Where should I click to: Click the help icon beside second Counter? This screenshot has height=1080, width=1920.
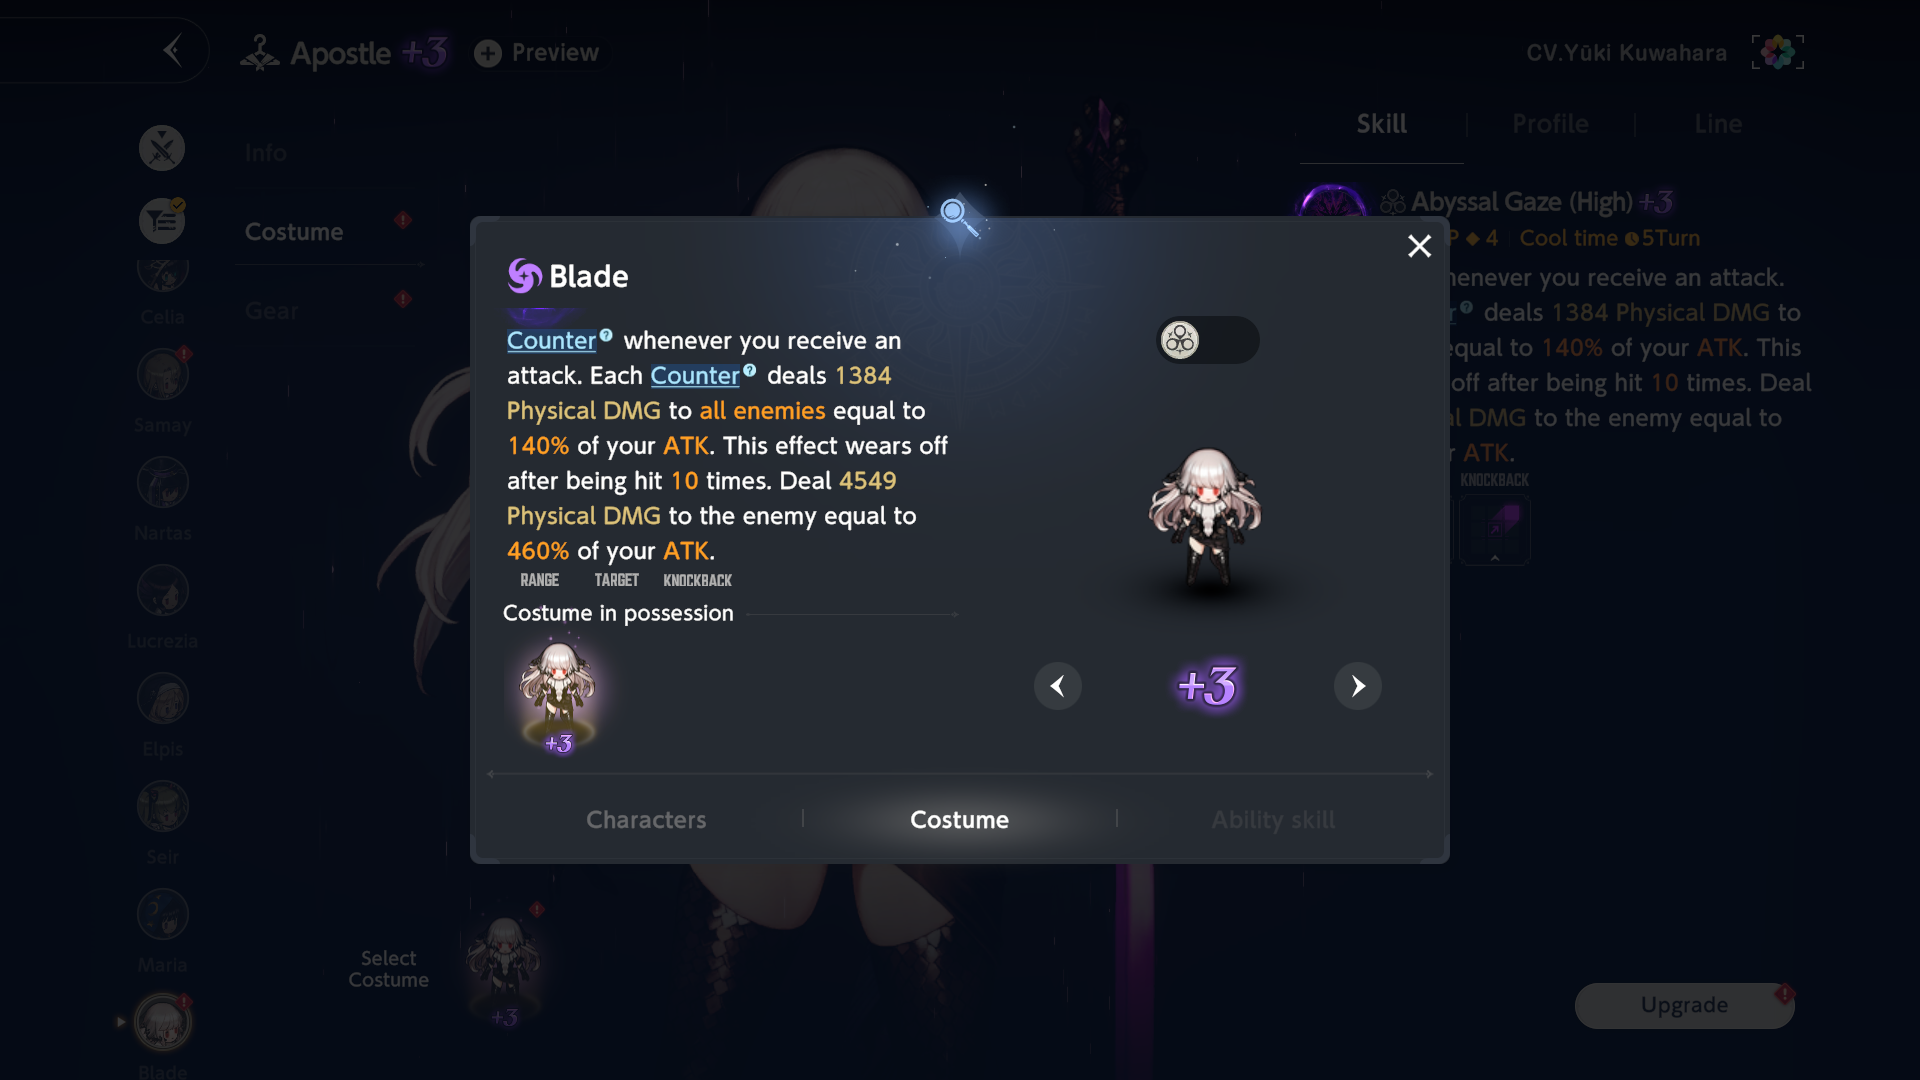point(750,370)
